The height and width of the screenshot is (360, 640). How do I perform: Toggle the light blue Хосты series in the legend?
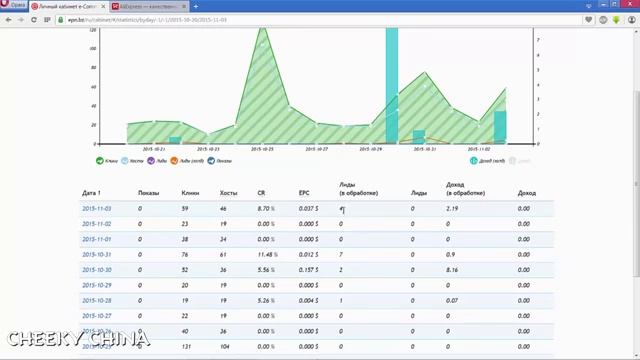pos(132,161)
